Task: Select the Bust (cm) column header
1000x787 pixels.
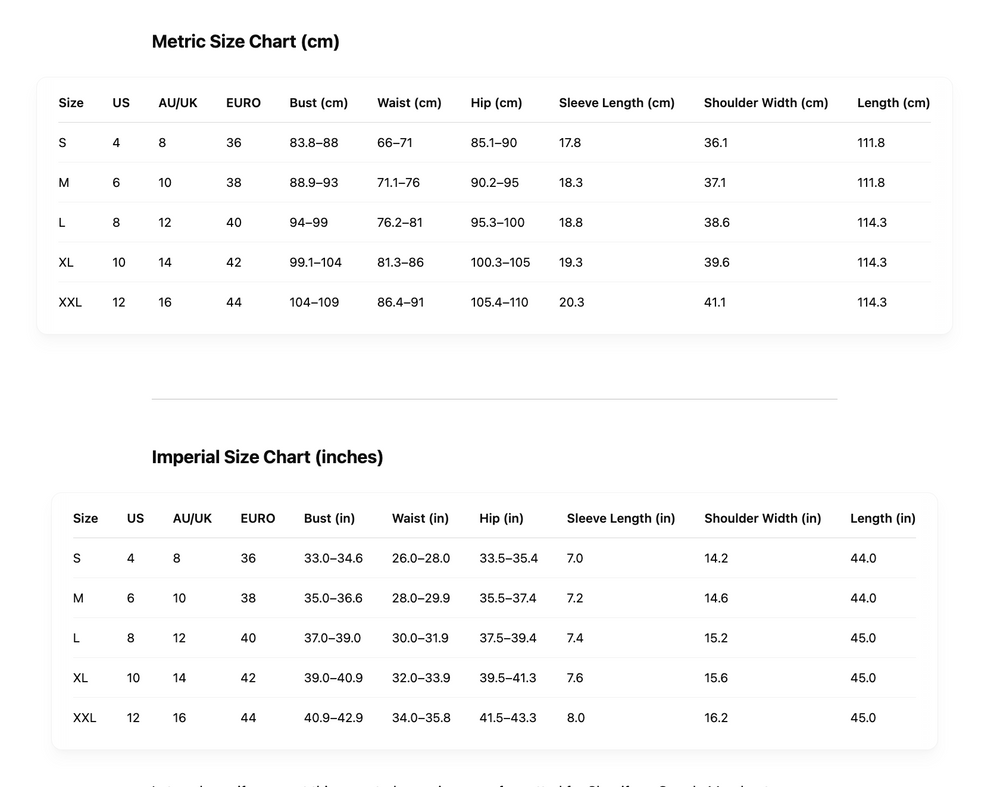Action: coord(318,103)
